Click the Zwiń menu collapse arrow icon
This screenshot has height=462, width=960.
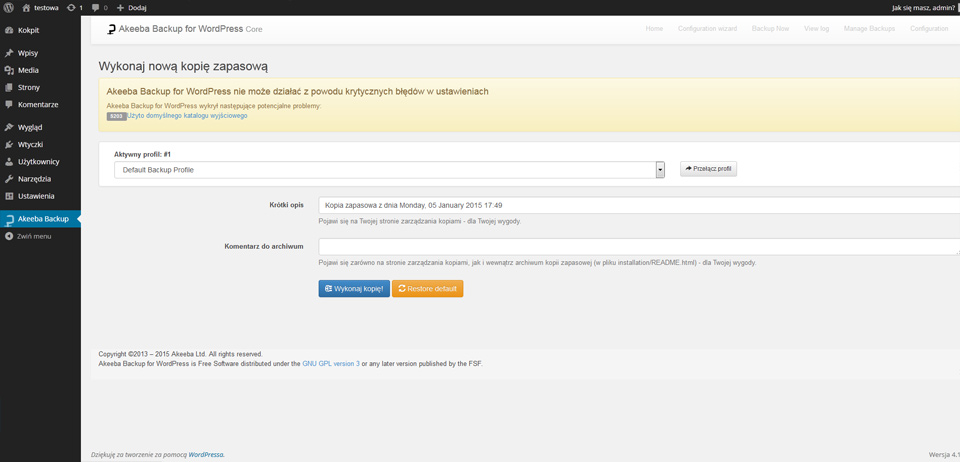(9, 236)
